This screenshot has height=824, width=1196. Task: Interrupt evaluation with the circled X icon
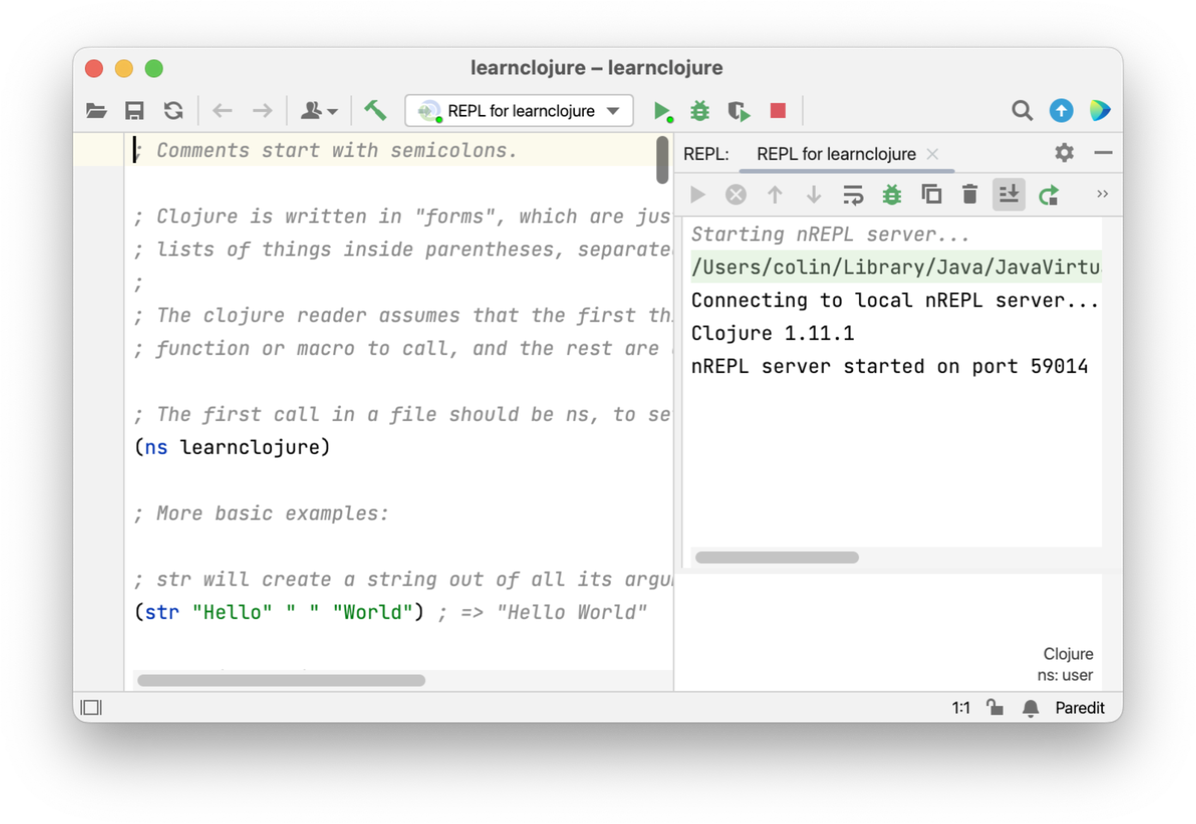click(x=736, y=195)
